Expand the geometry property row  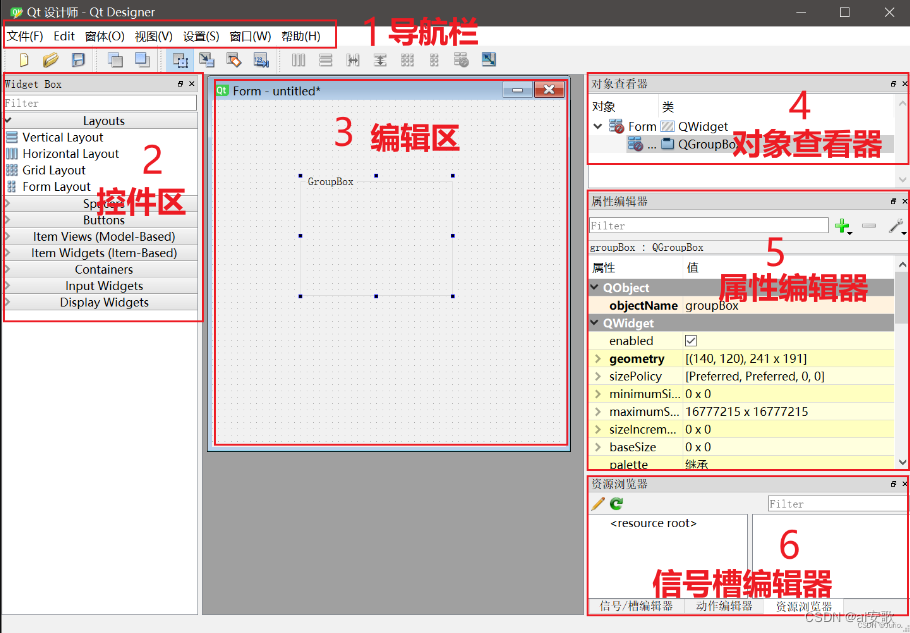click(598, 359)
